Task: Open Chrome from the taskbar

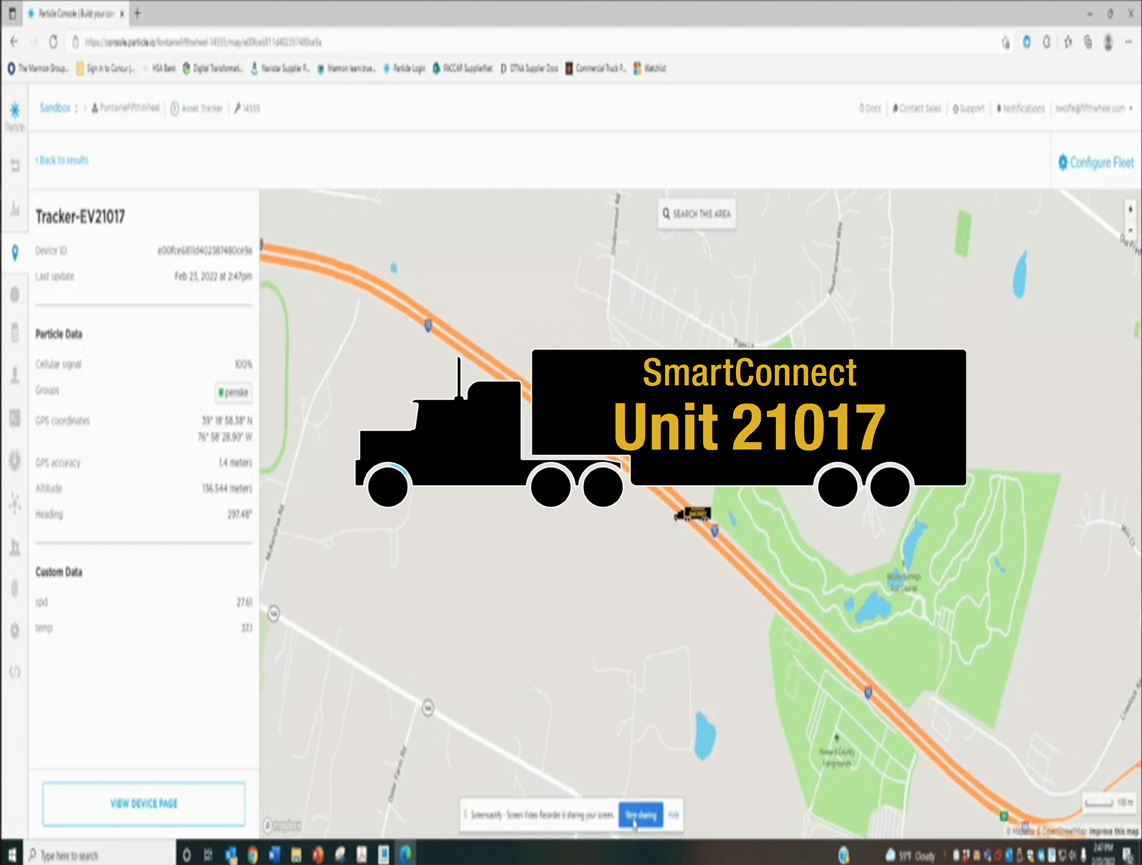Action: click(x=252, y=855)
